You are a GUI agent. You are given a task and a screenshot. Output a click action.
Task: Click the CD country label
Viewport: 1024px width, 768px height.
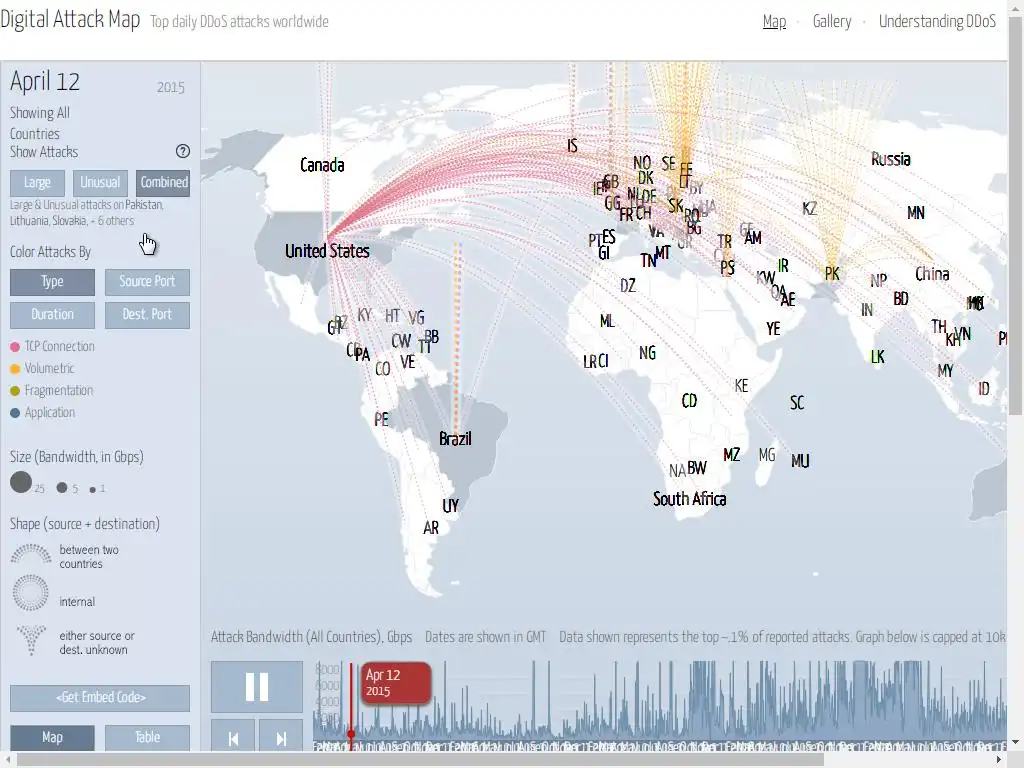coord(689,401)
